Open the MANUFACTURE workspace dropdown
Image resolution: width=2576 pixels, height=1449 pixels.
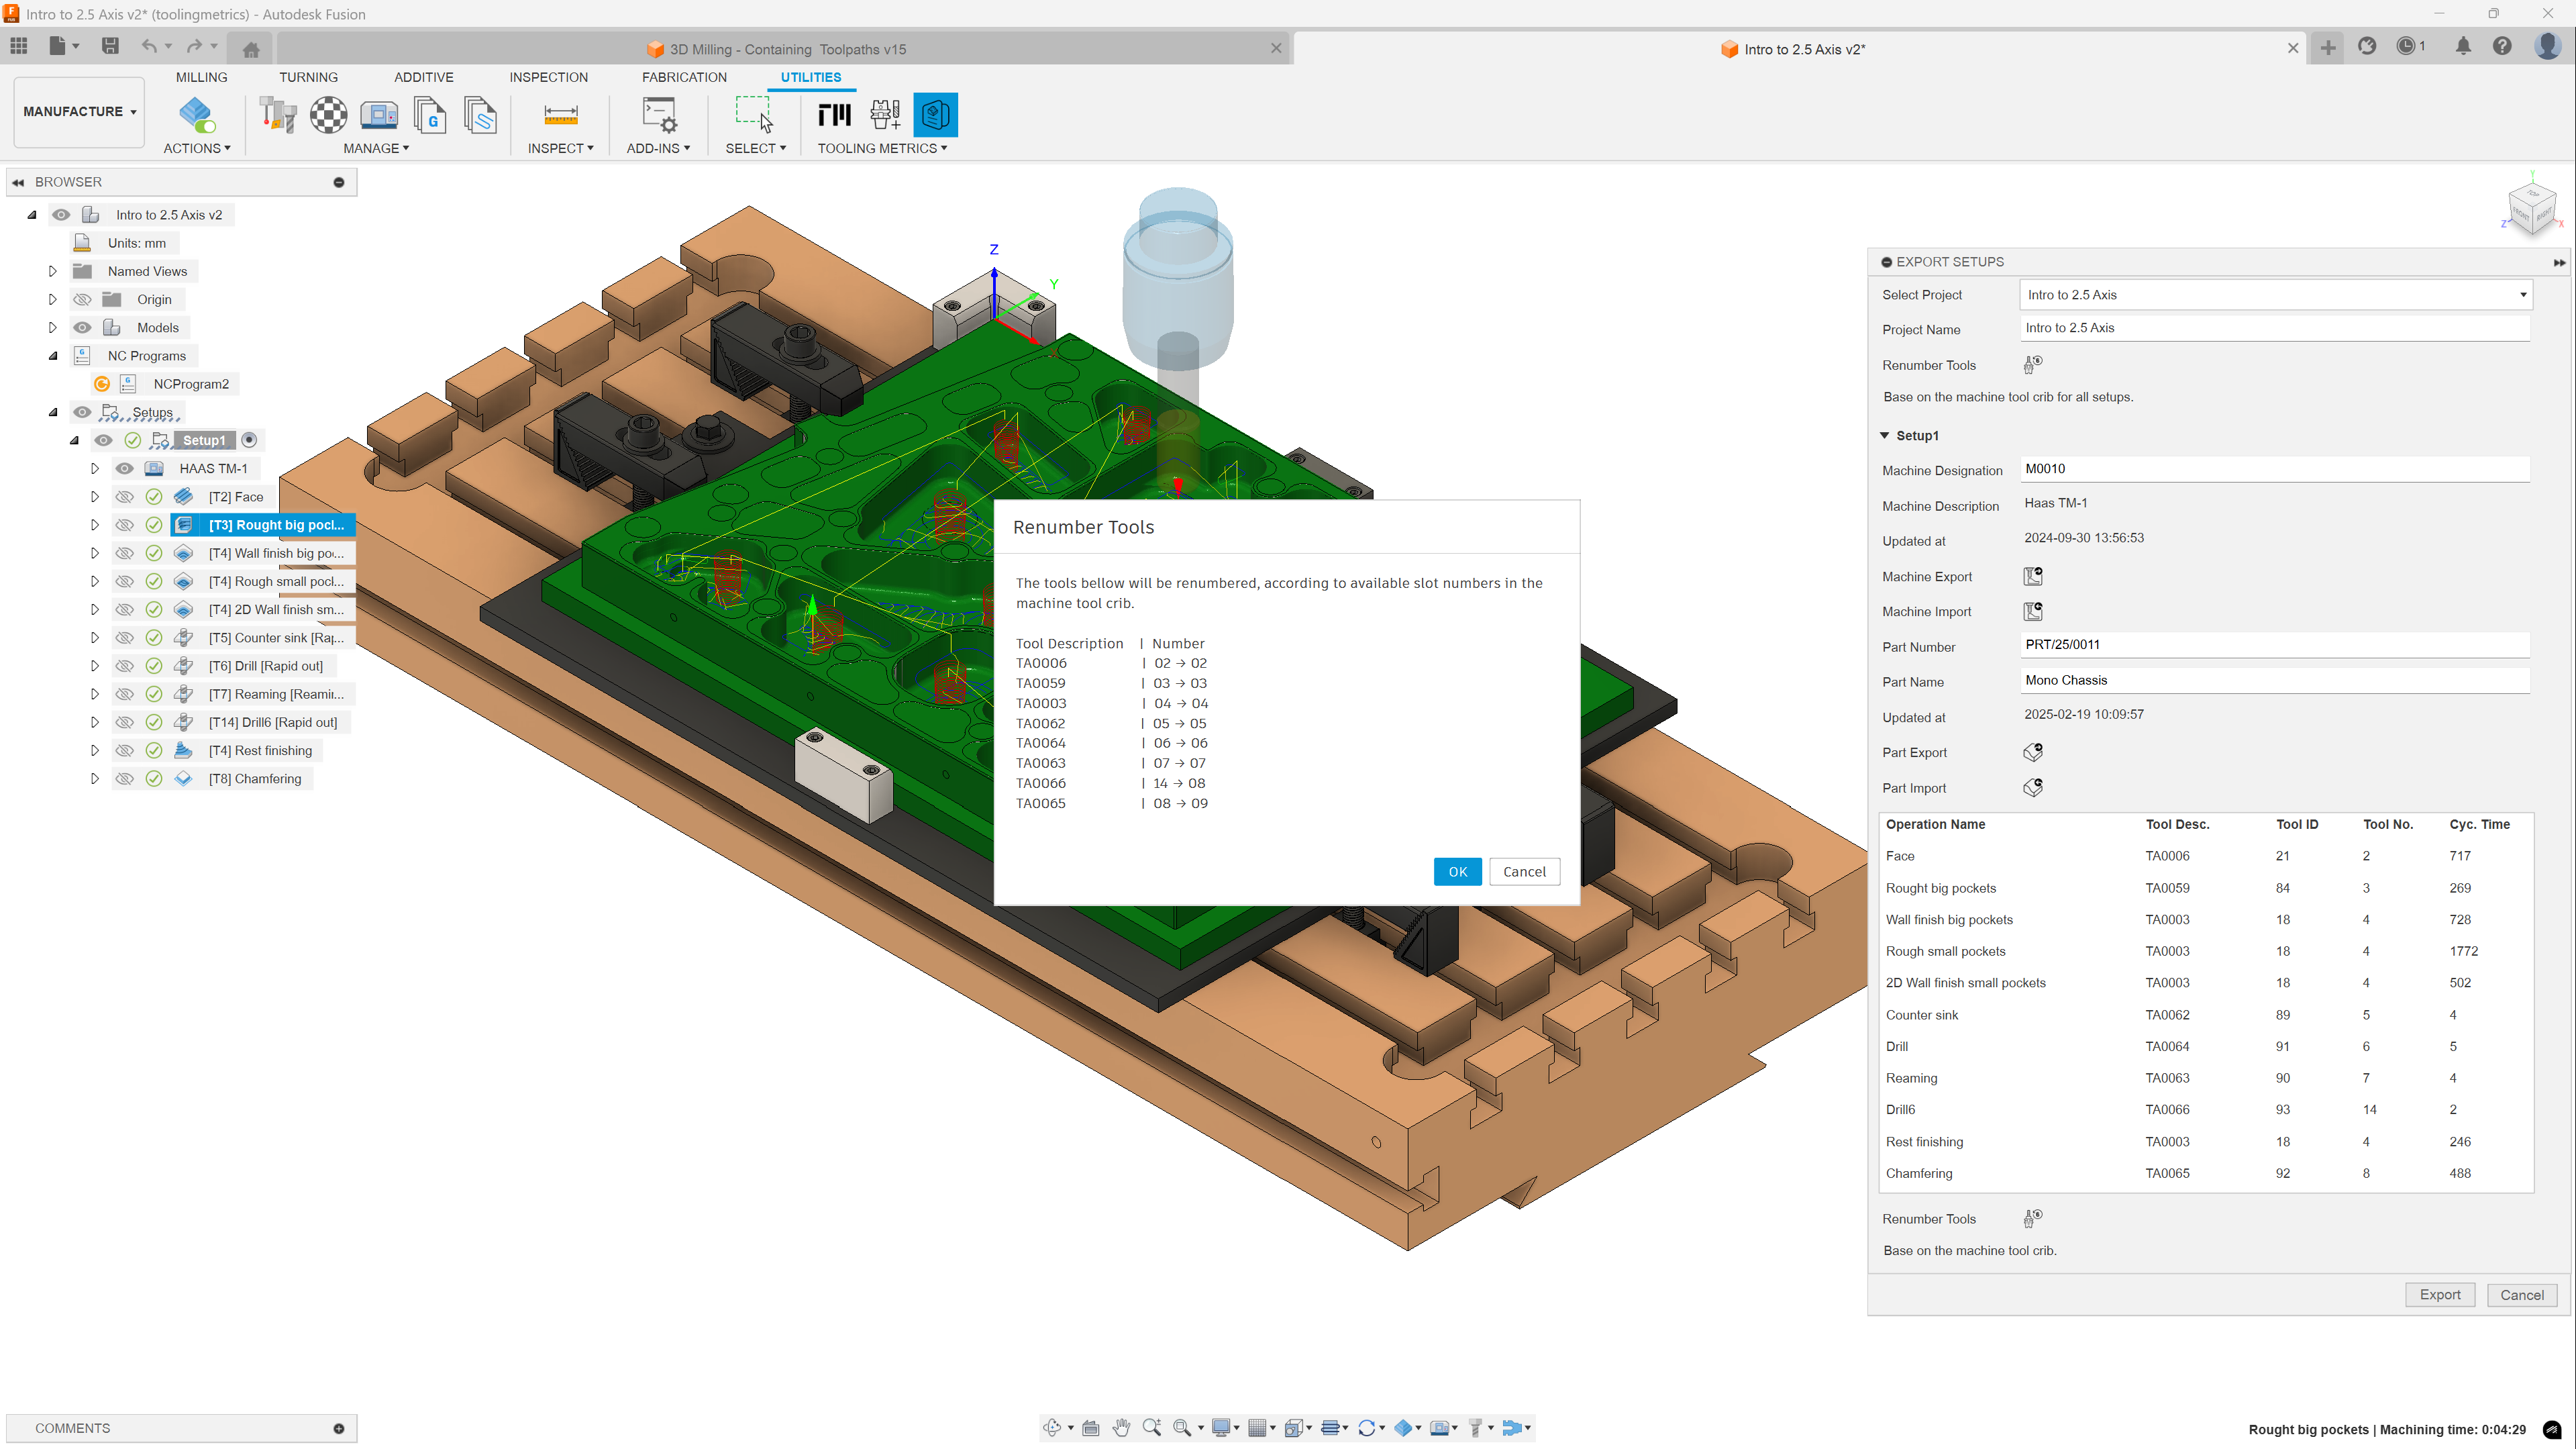pos(79,112)
